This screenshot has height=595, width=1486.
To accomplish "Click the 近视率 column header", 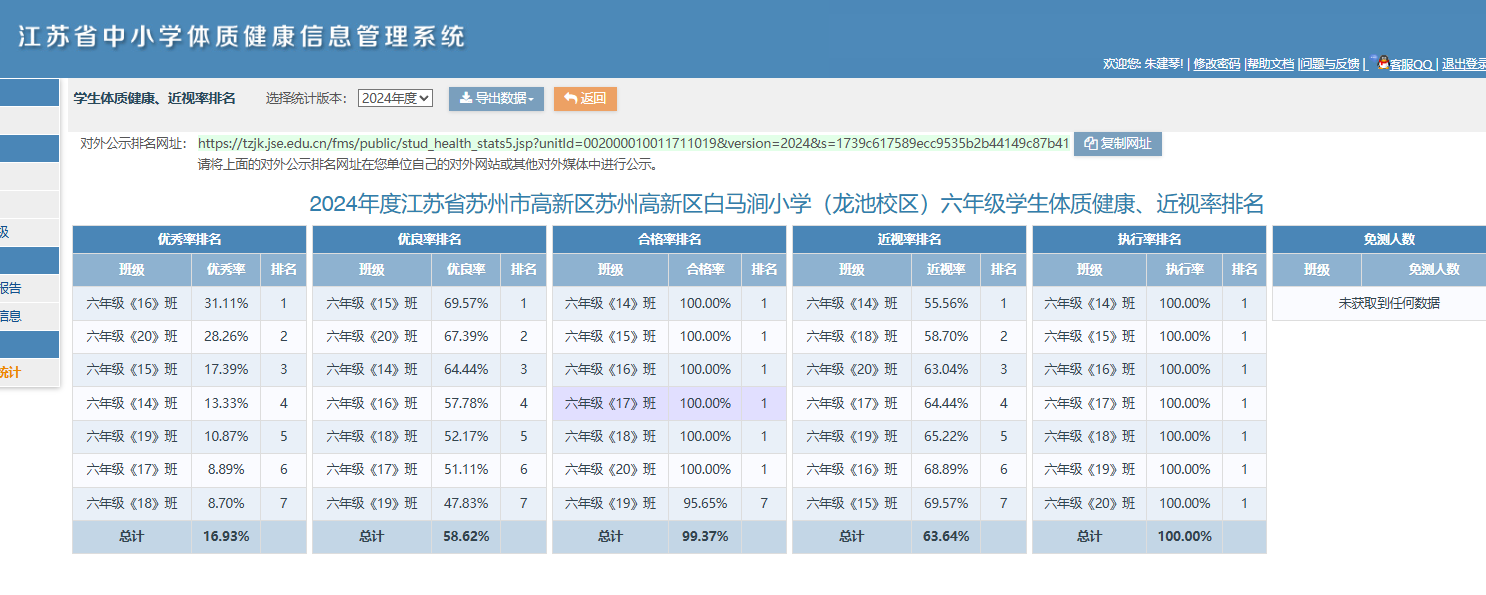I will (946, 270).
